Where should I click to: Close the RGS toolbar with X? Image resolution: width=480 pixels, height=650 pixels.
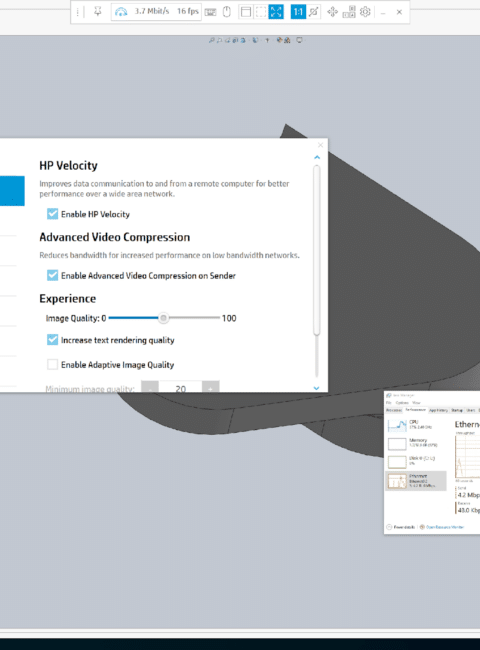(399, 12)
